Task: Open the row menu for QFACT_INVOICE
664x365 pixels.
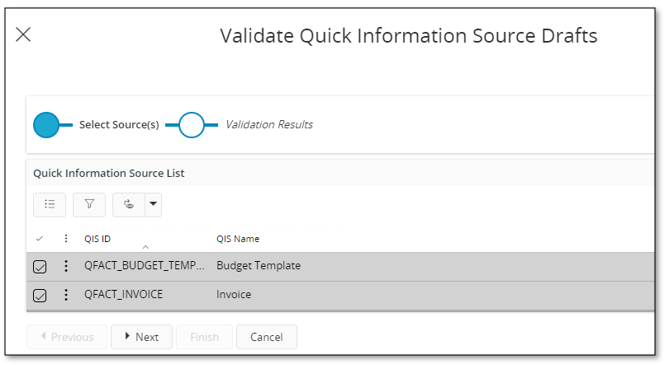Action: tap(66, 295)
